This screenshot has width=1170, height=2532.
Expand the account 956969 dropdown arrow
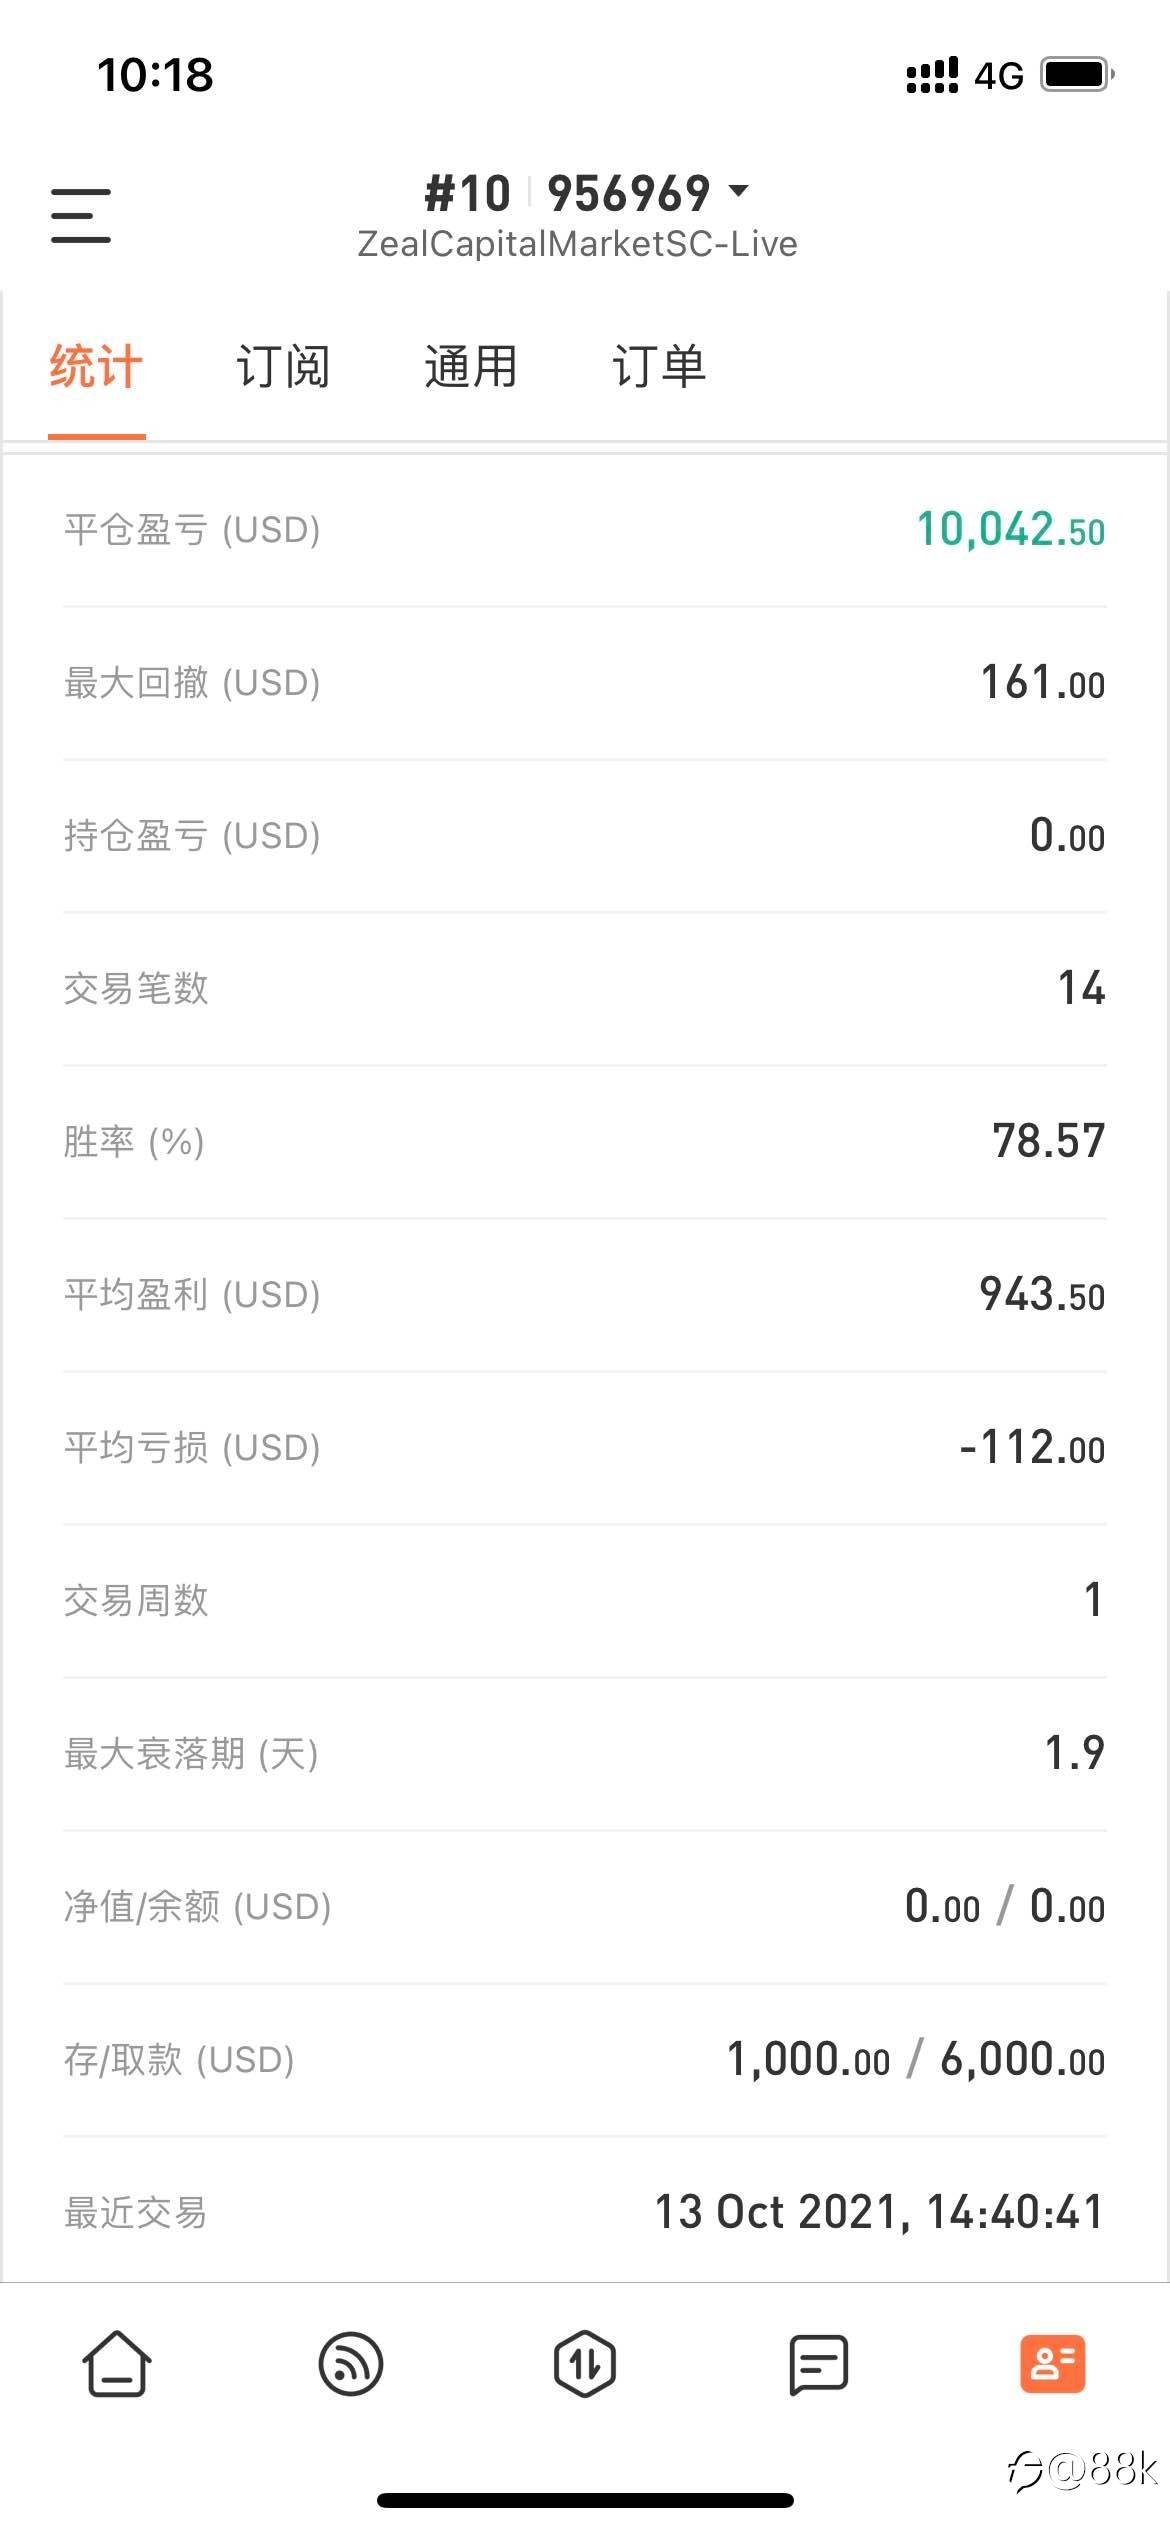[738, 191]
